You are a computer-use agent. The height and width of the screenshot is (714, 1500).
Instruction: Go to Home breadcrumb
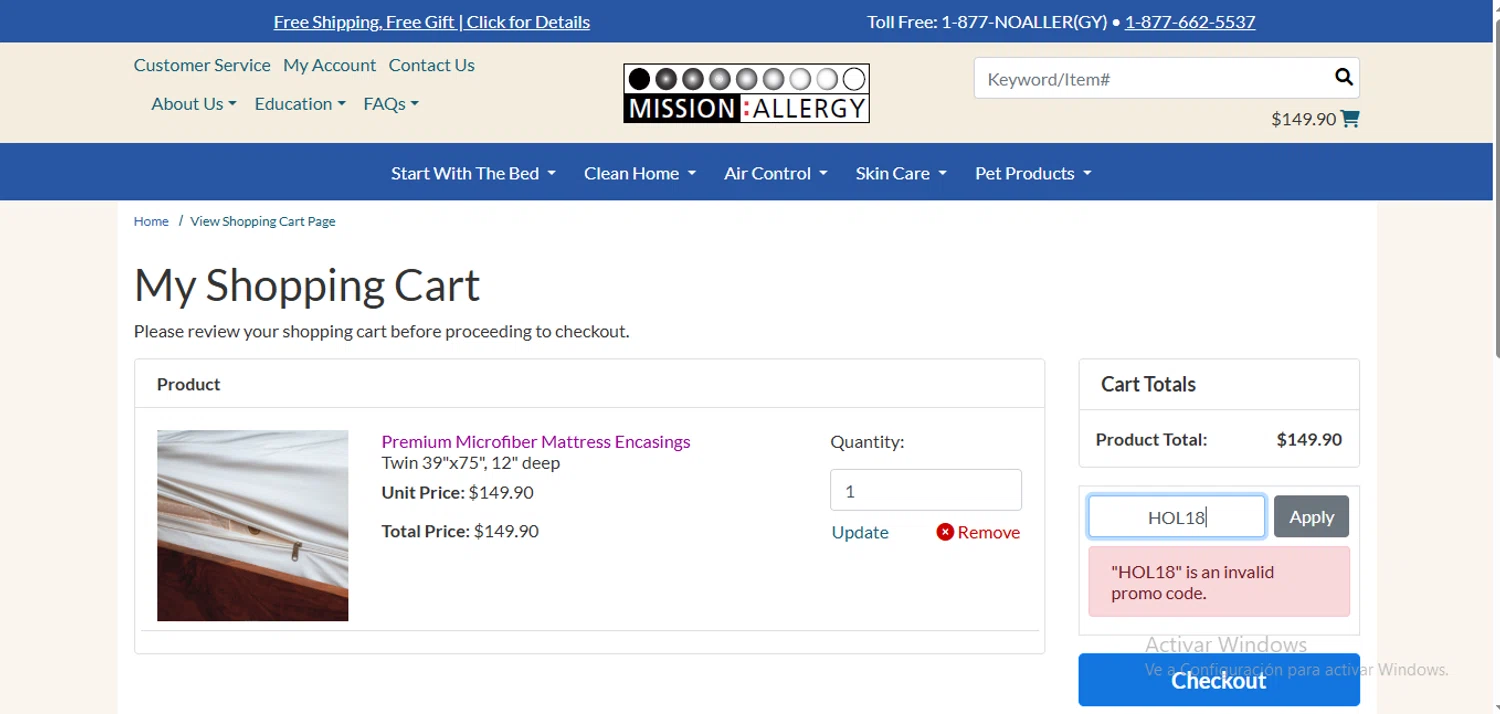click(151, 221)
